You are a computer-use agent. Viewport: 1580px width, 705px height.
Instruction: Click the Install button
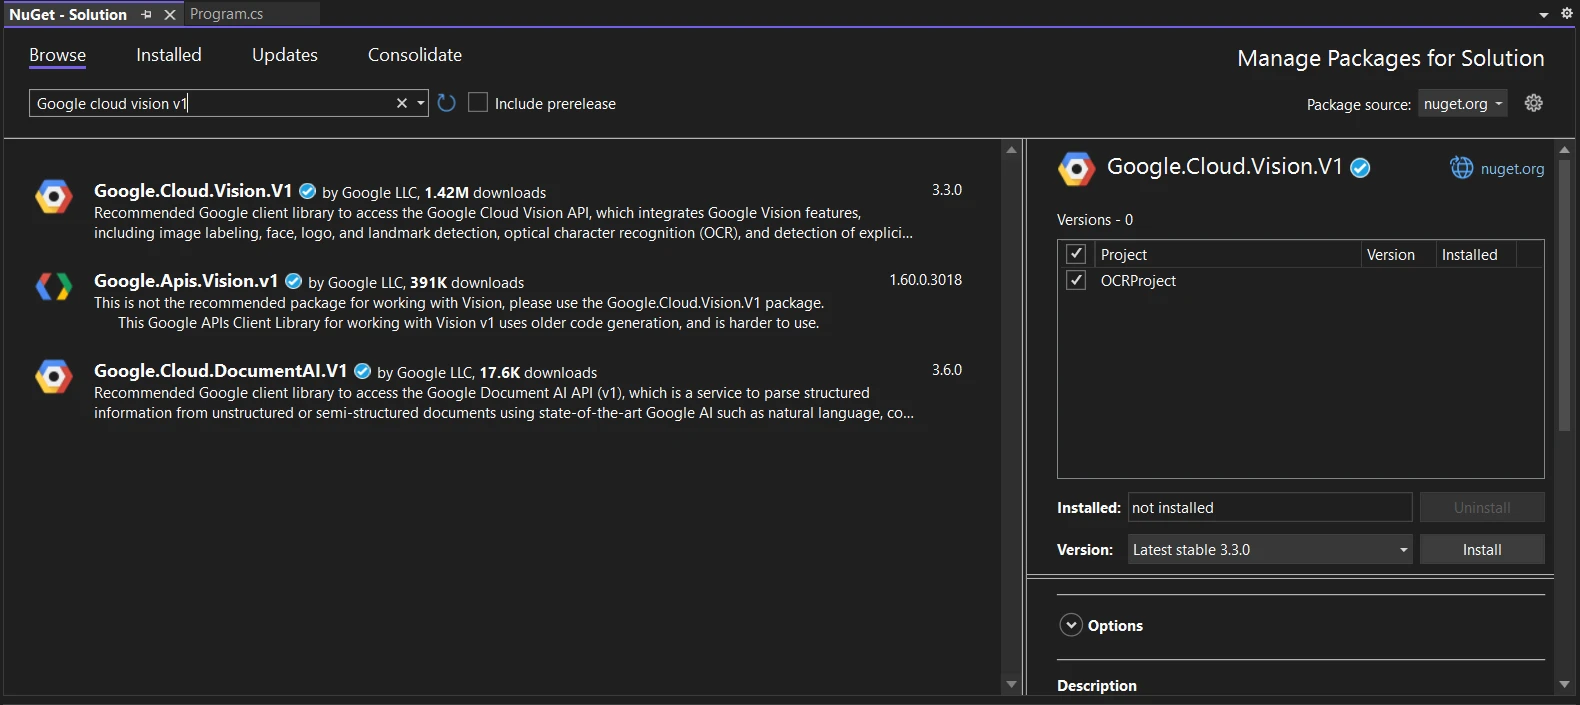(1481, 550)
